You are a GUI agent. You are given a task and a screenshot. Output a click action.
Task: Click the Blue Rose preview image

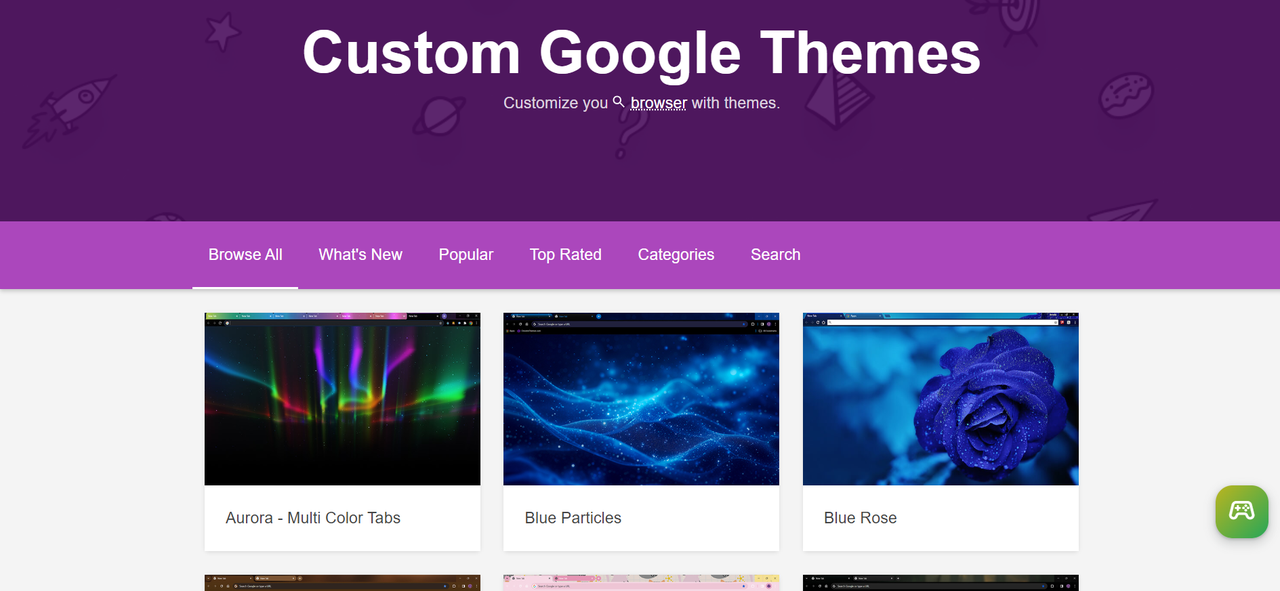[940, 399]
